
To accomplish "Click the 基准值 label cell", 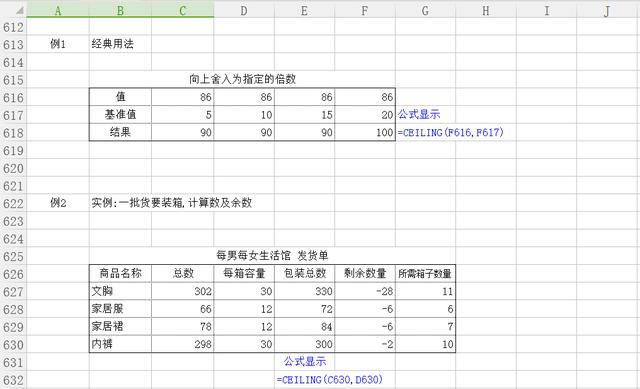I will pos(120,115).
